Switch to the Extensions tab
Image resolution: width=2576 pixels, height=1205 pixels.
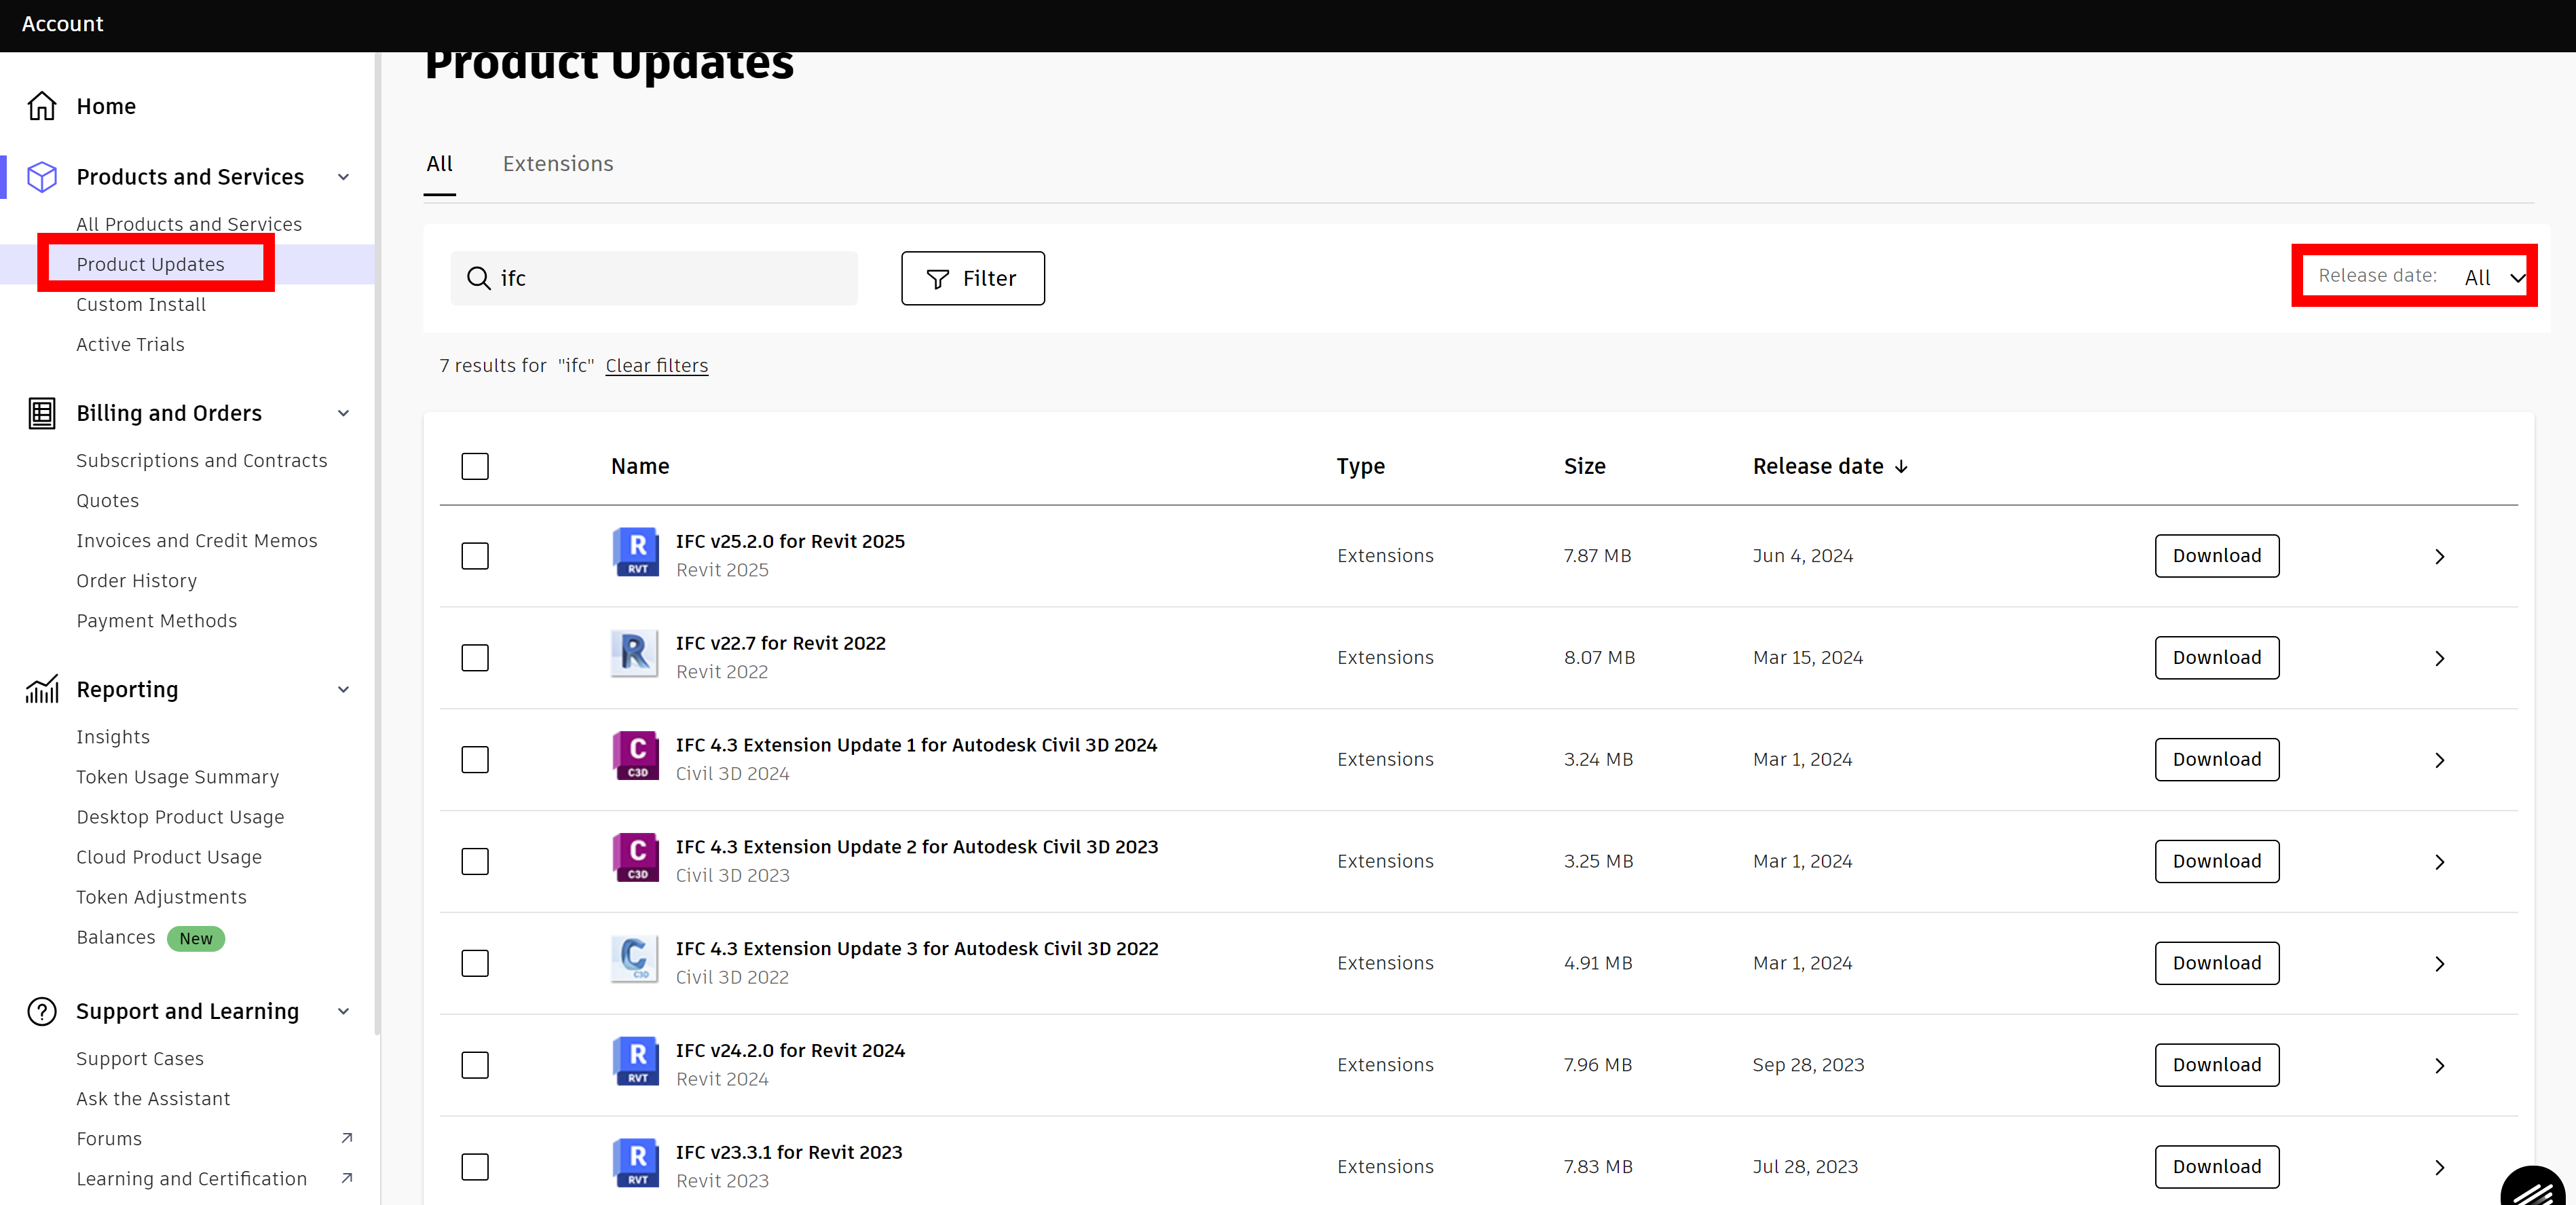558,163
